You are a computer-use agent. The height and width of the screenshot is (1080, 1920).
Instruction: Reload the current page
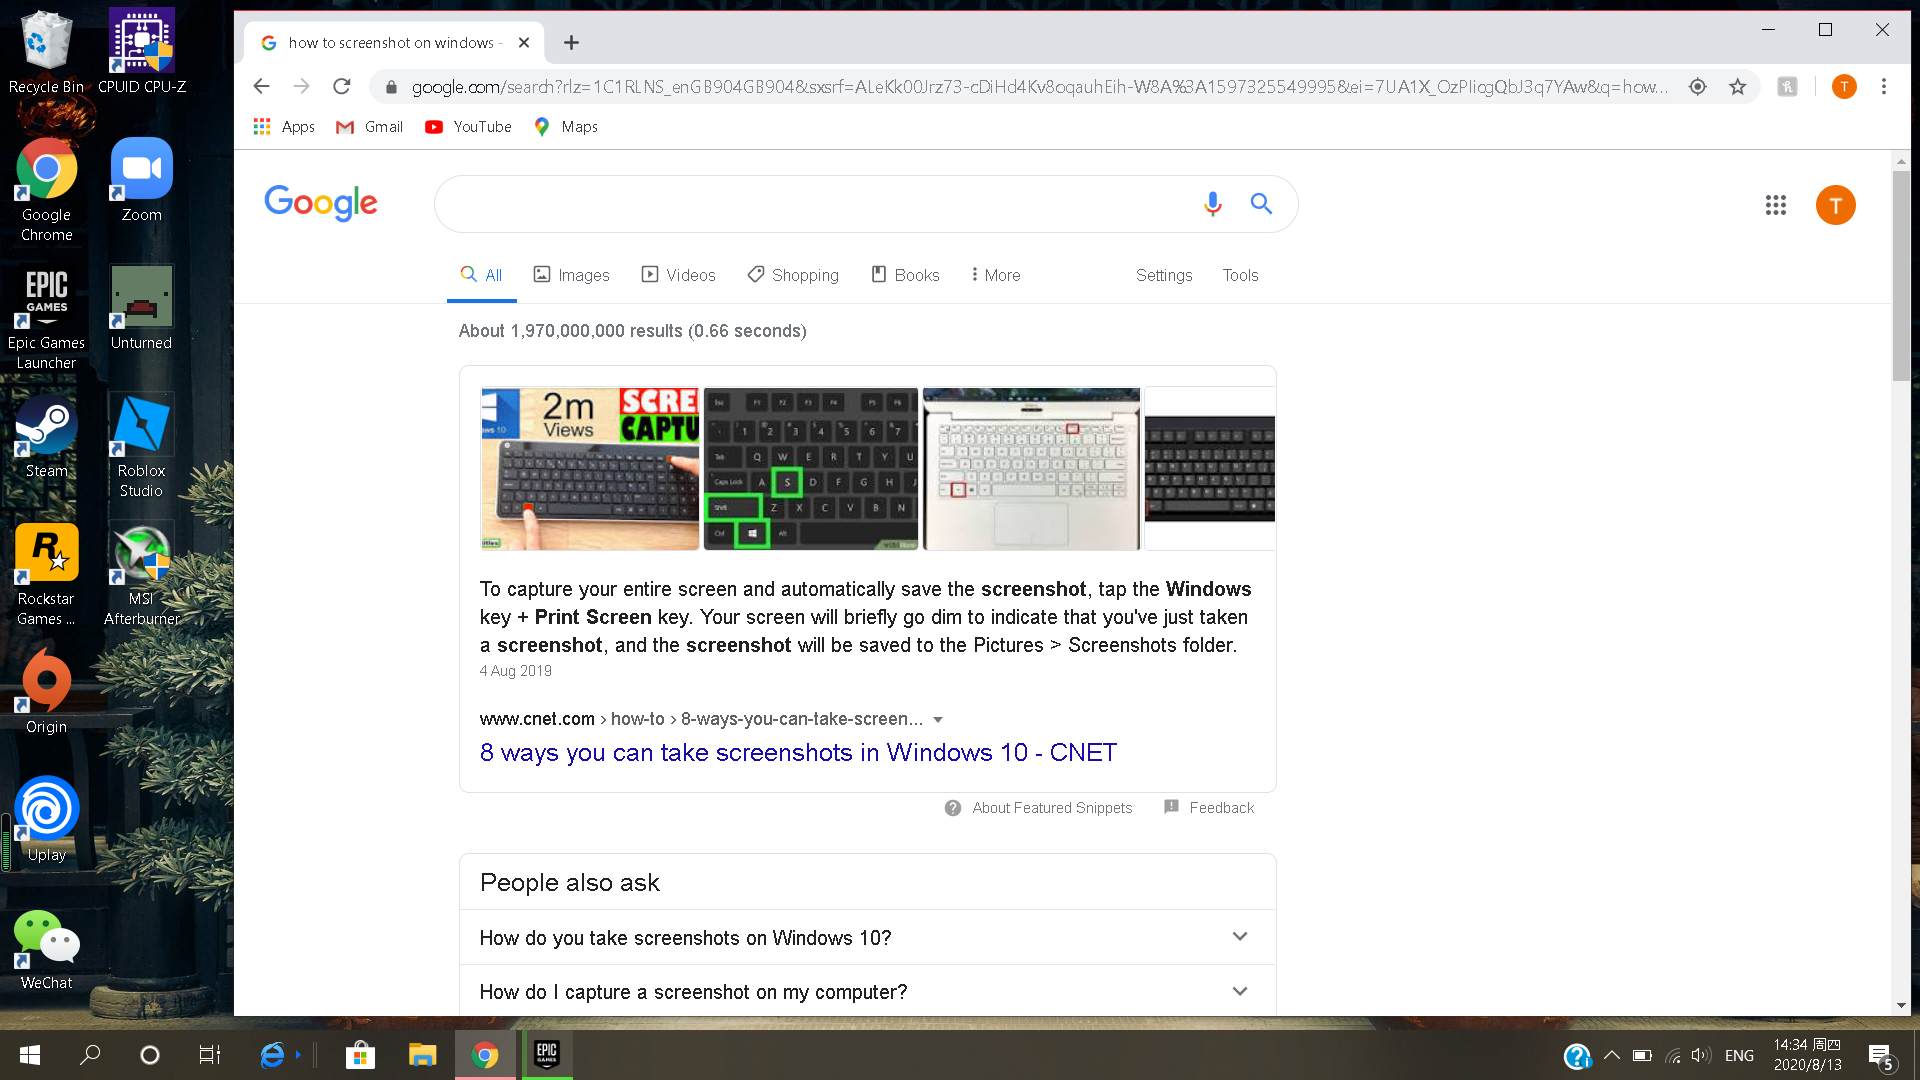[342, 87]
